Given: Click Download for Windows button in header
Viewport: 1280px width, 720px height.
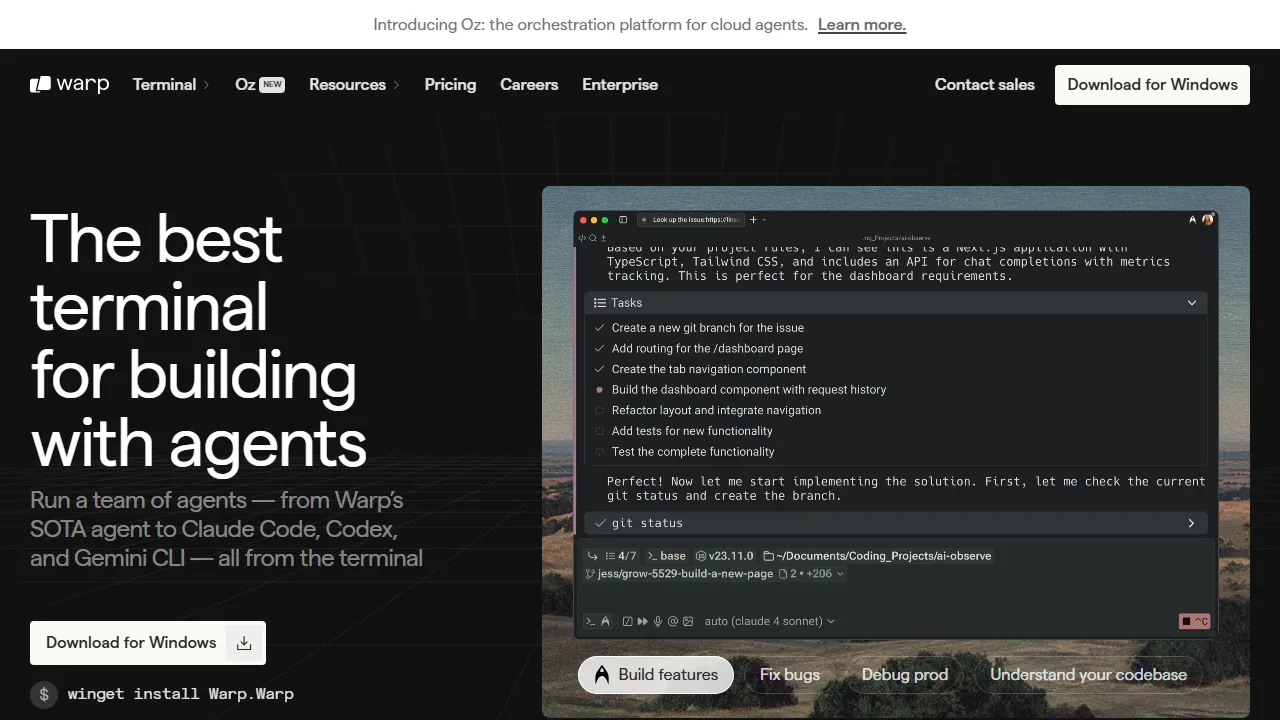Looking at the screenshot, I should click(x=1152, y=85).
